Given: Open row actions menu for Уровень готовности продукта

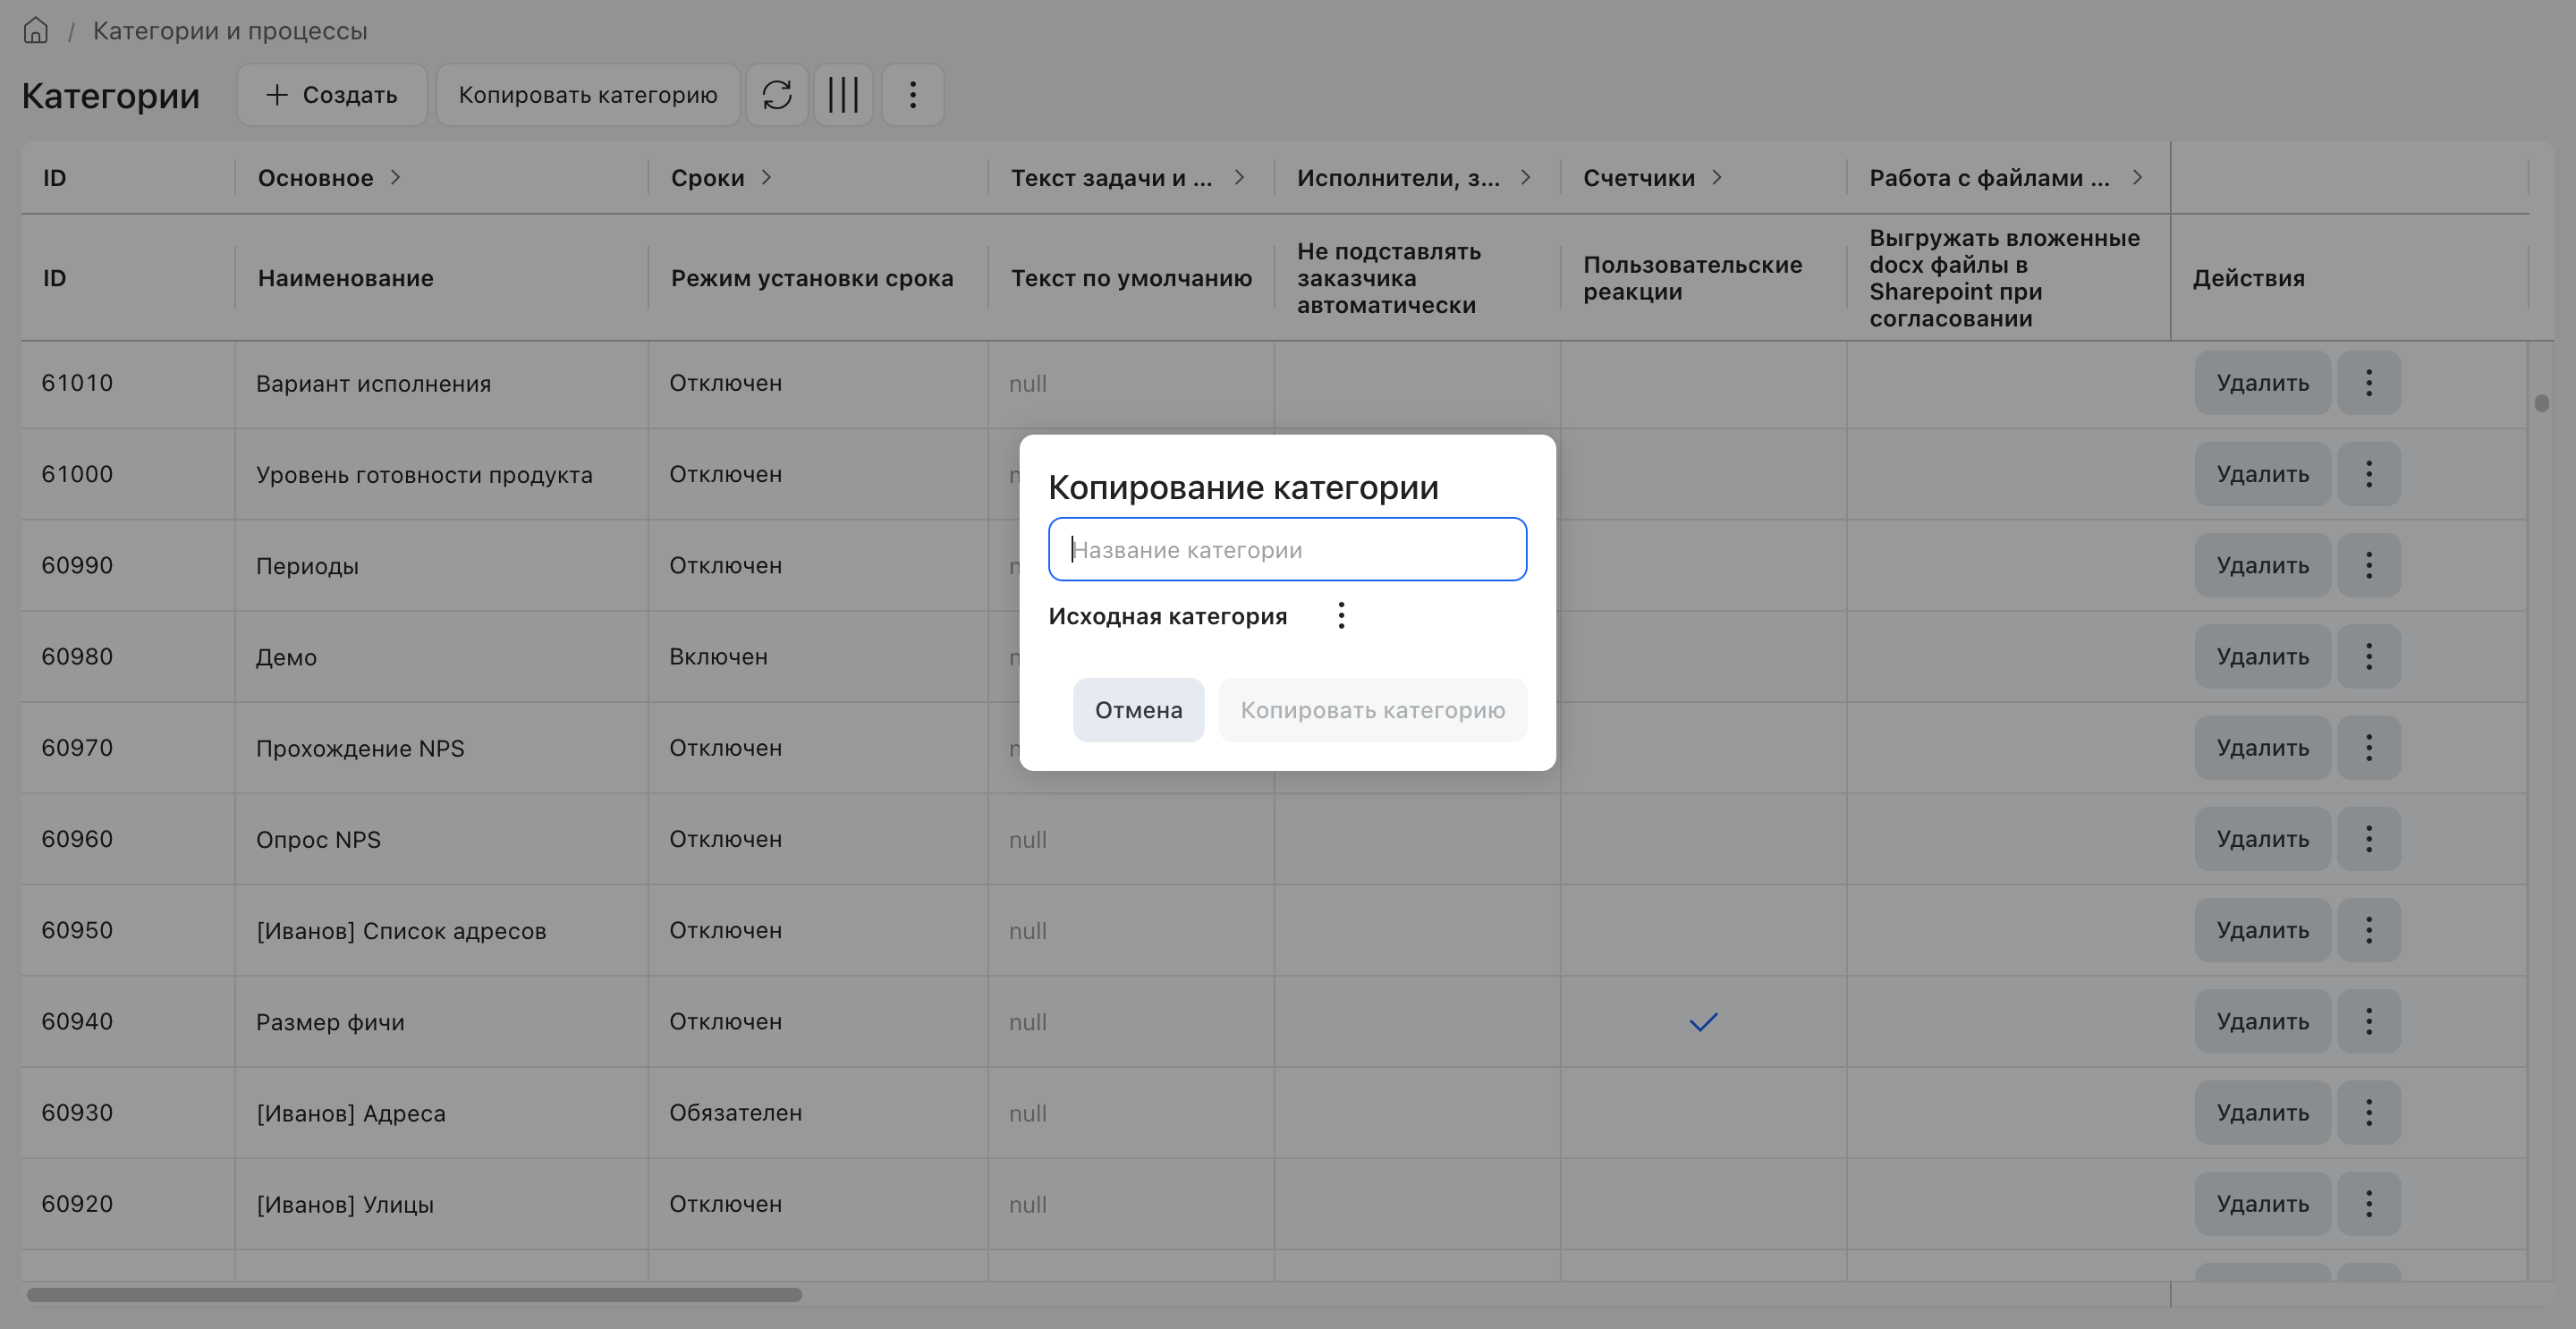Looking at the screenshot, I should [2368, 474].
